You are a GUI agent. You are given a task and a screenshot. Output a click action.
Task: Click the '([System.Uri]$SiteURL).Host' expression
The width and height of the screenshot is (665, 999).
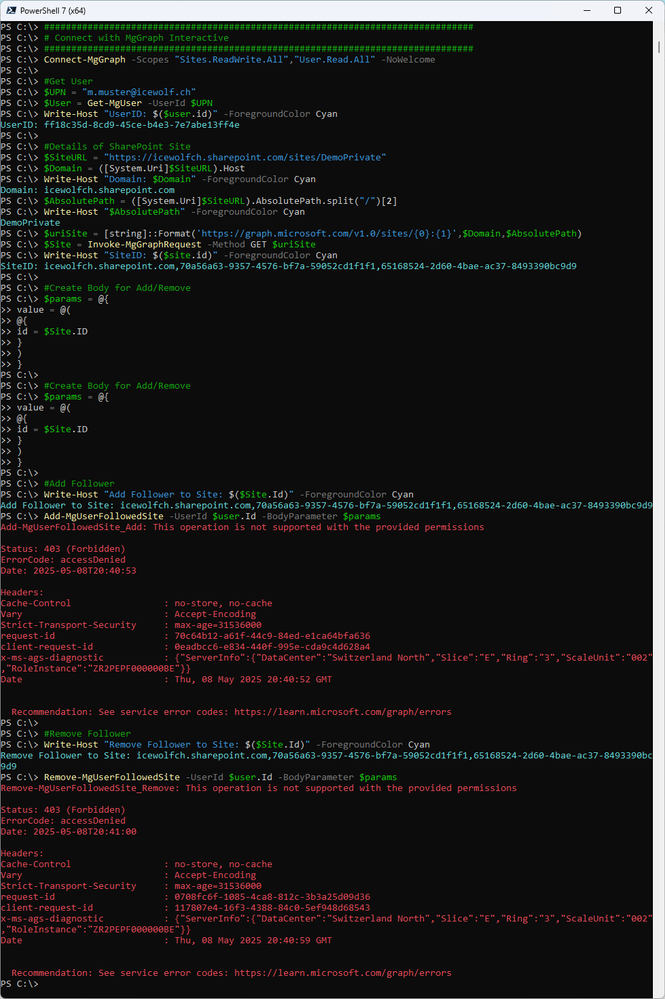tap(171, 168)
